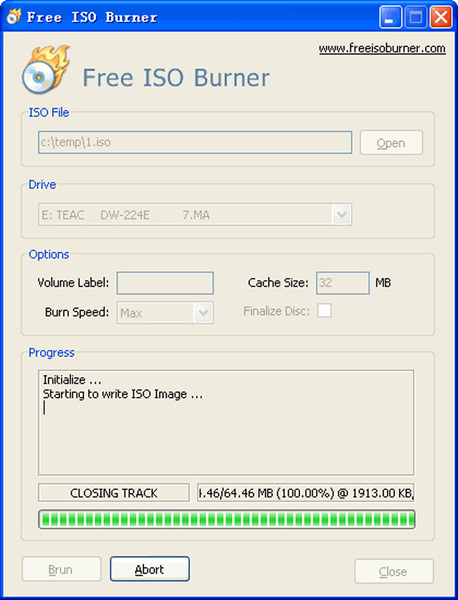Click the Open button for ISO file

click(x=391, y=143)
